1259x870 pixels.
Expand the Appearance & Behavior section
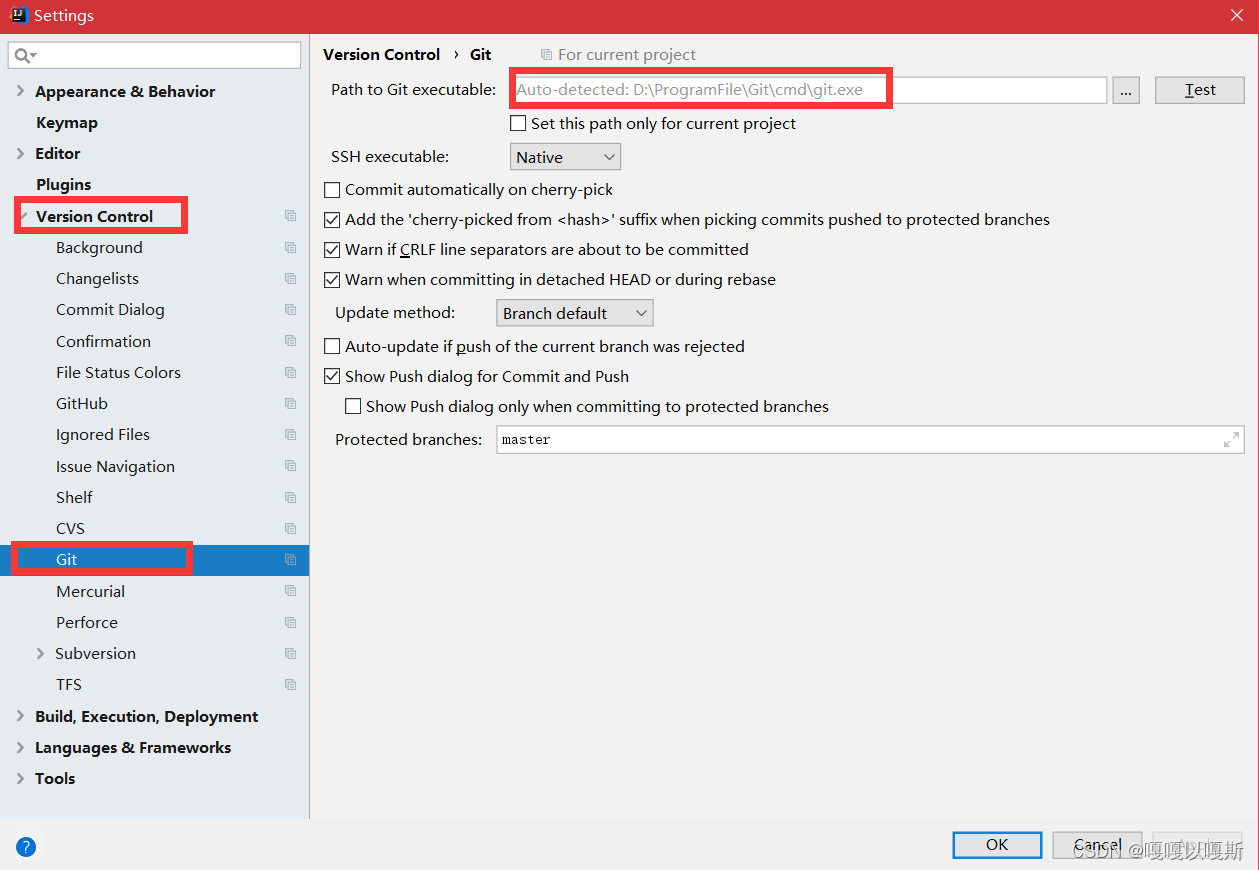tap(21, 91)
